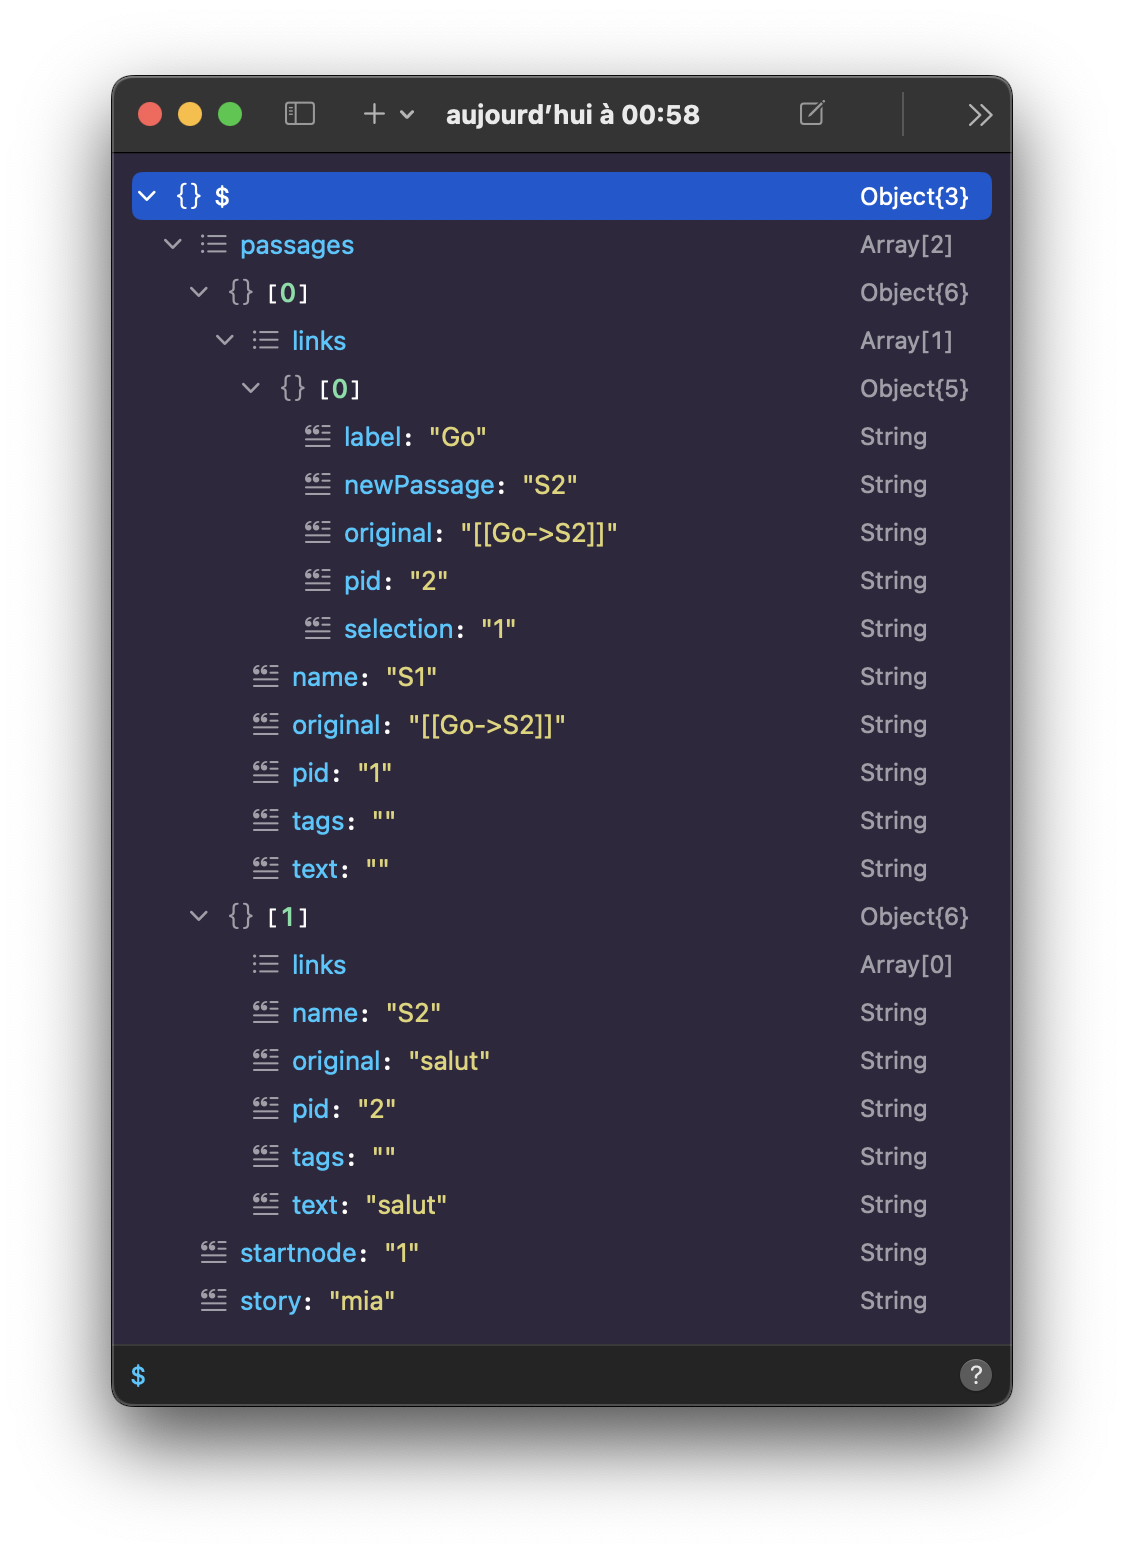
Task: Toggle the sidebar icon in the toolbar
Action: (x=301, y=114)
